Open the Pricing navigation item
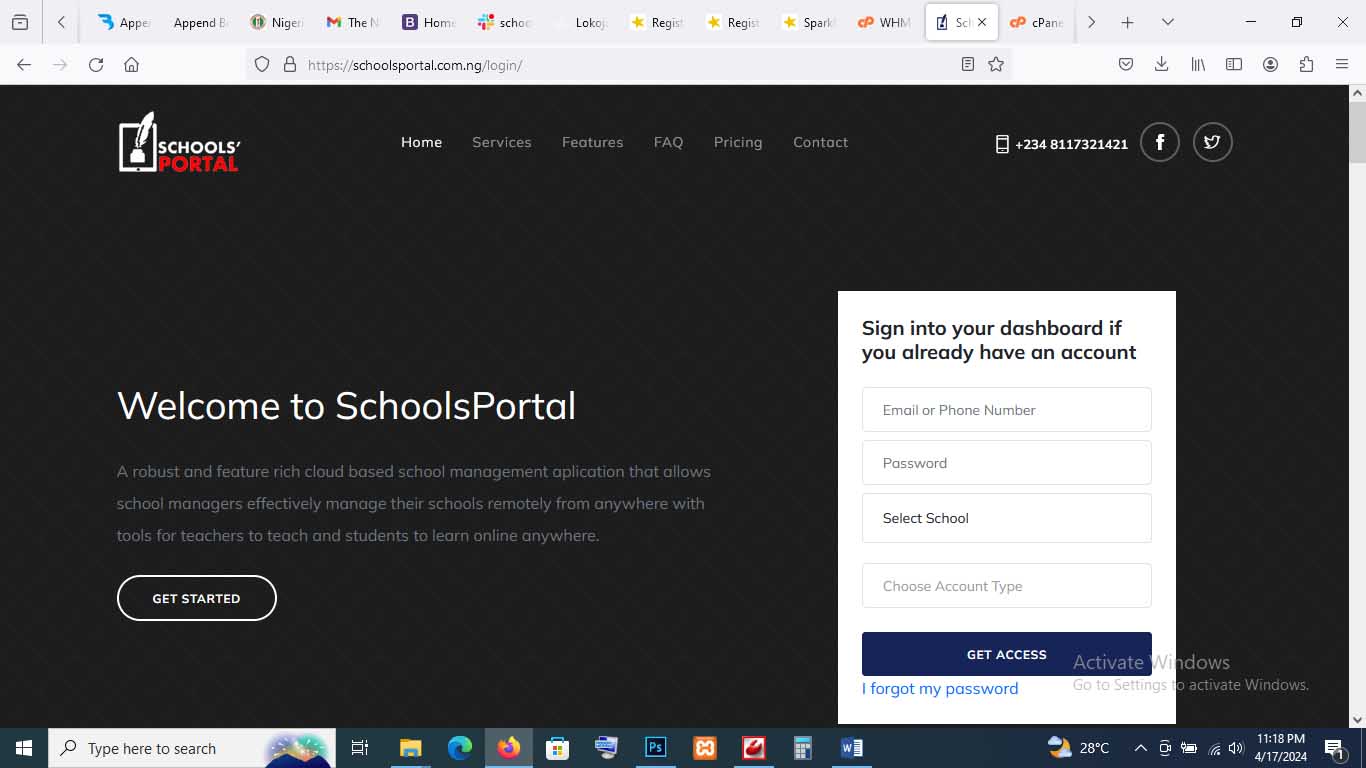Screen dimensions: 1366x768 click(738, 142)
